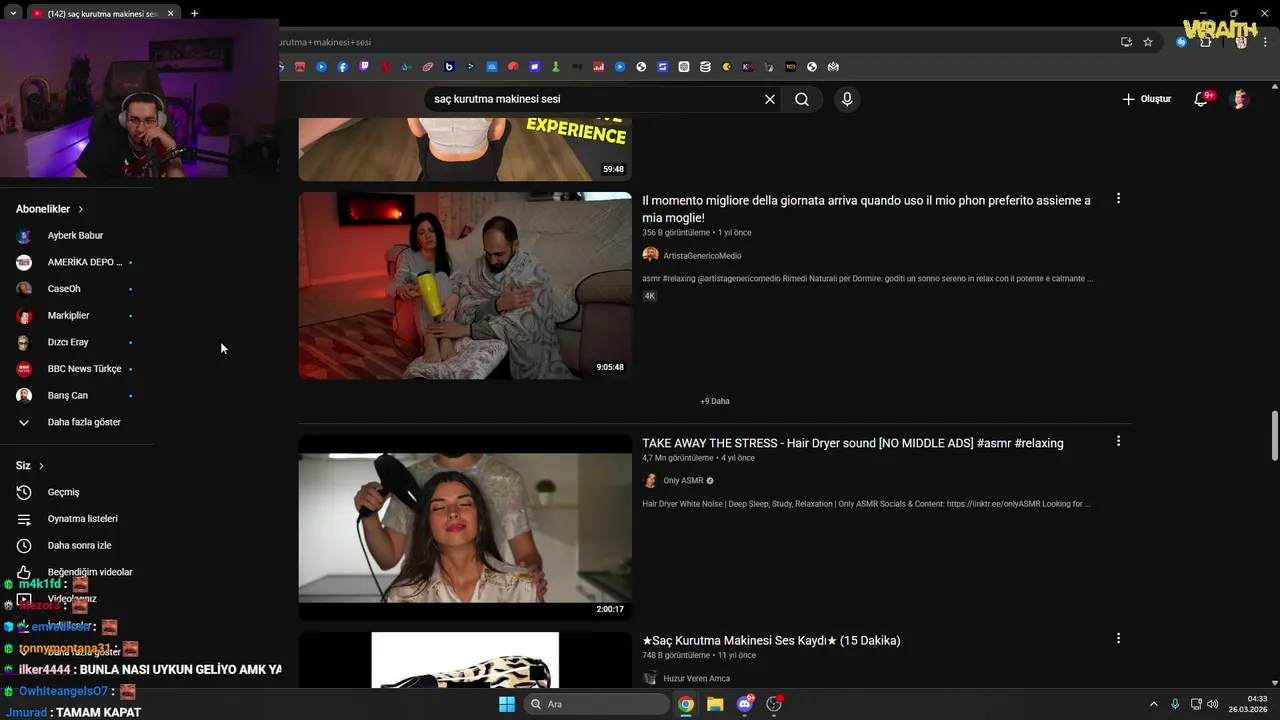The height and width of the screenshot is (720, 1280).
Task: Expand the +9 Daha results link
Action: click(x=715, y=401)
